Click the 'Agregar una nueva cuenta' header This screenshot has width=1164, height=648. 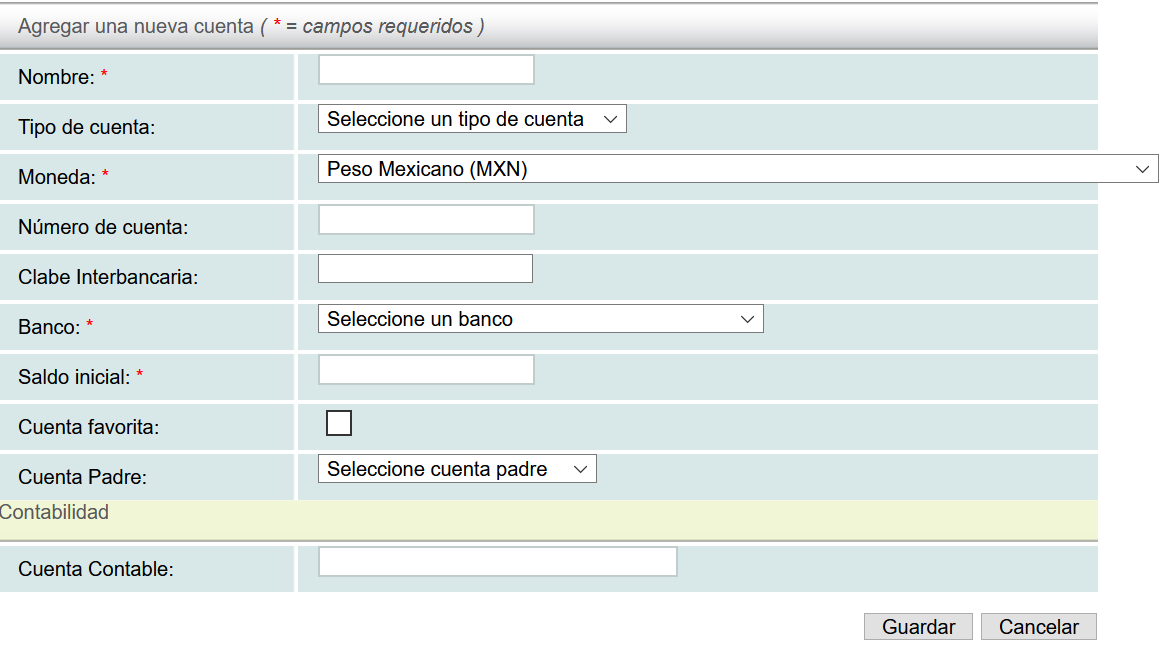click(x=136, y=27)
